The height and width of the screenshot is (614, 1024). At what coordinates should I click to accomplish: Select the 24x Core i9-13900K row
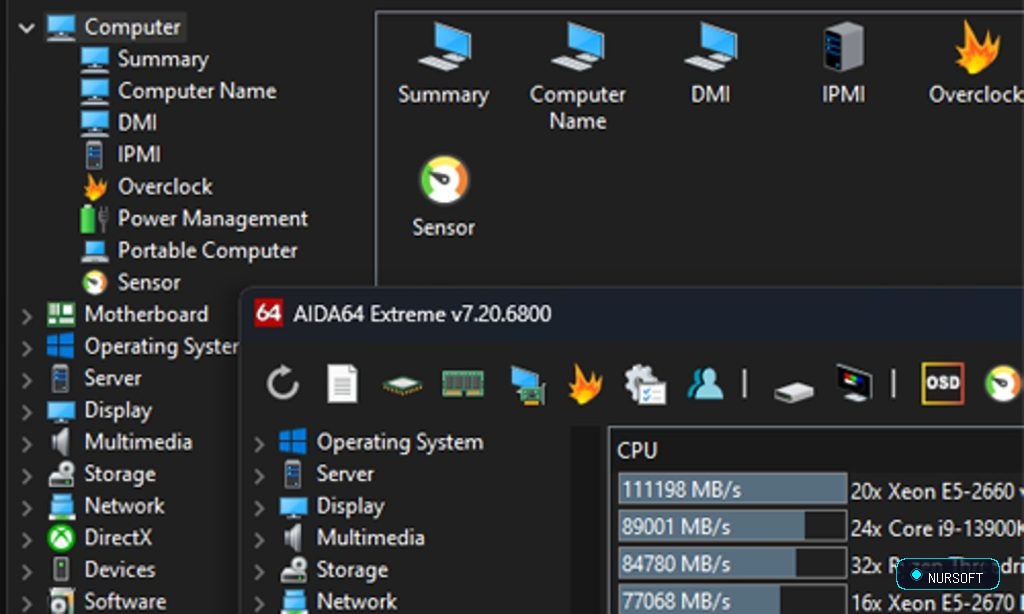click(x=936, y=528)
